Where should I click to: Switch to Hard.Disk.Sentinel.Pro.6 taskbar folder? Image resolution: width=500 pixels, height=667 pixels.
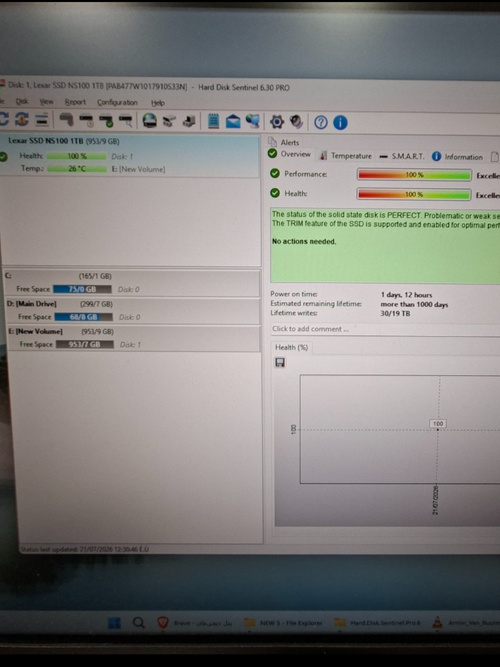coord(377,623)
